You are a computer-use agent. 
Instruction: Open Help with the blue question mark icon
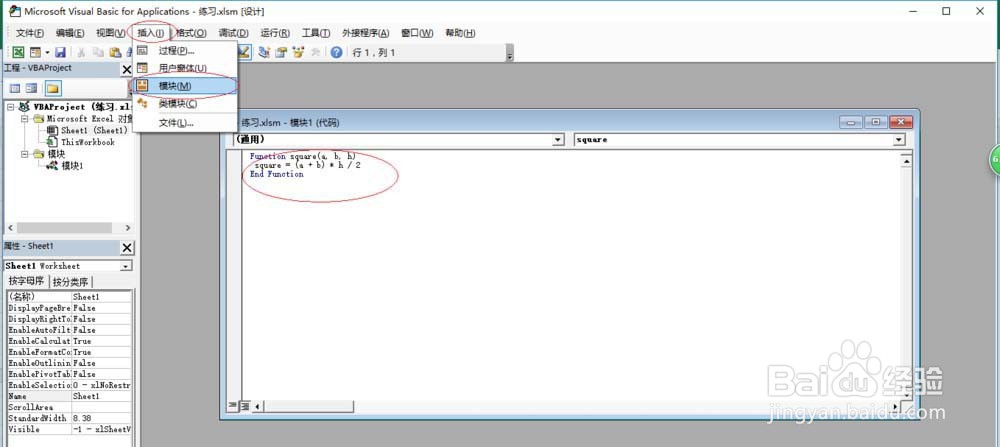coord(336,53)
